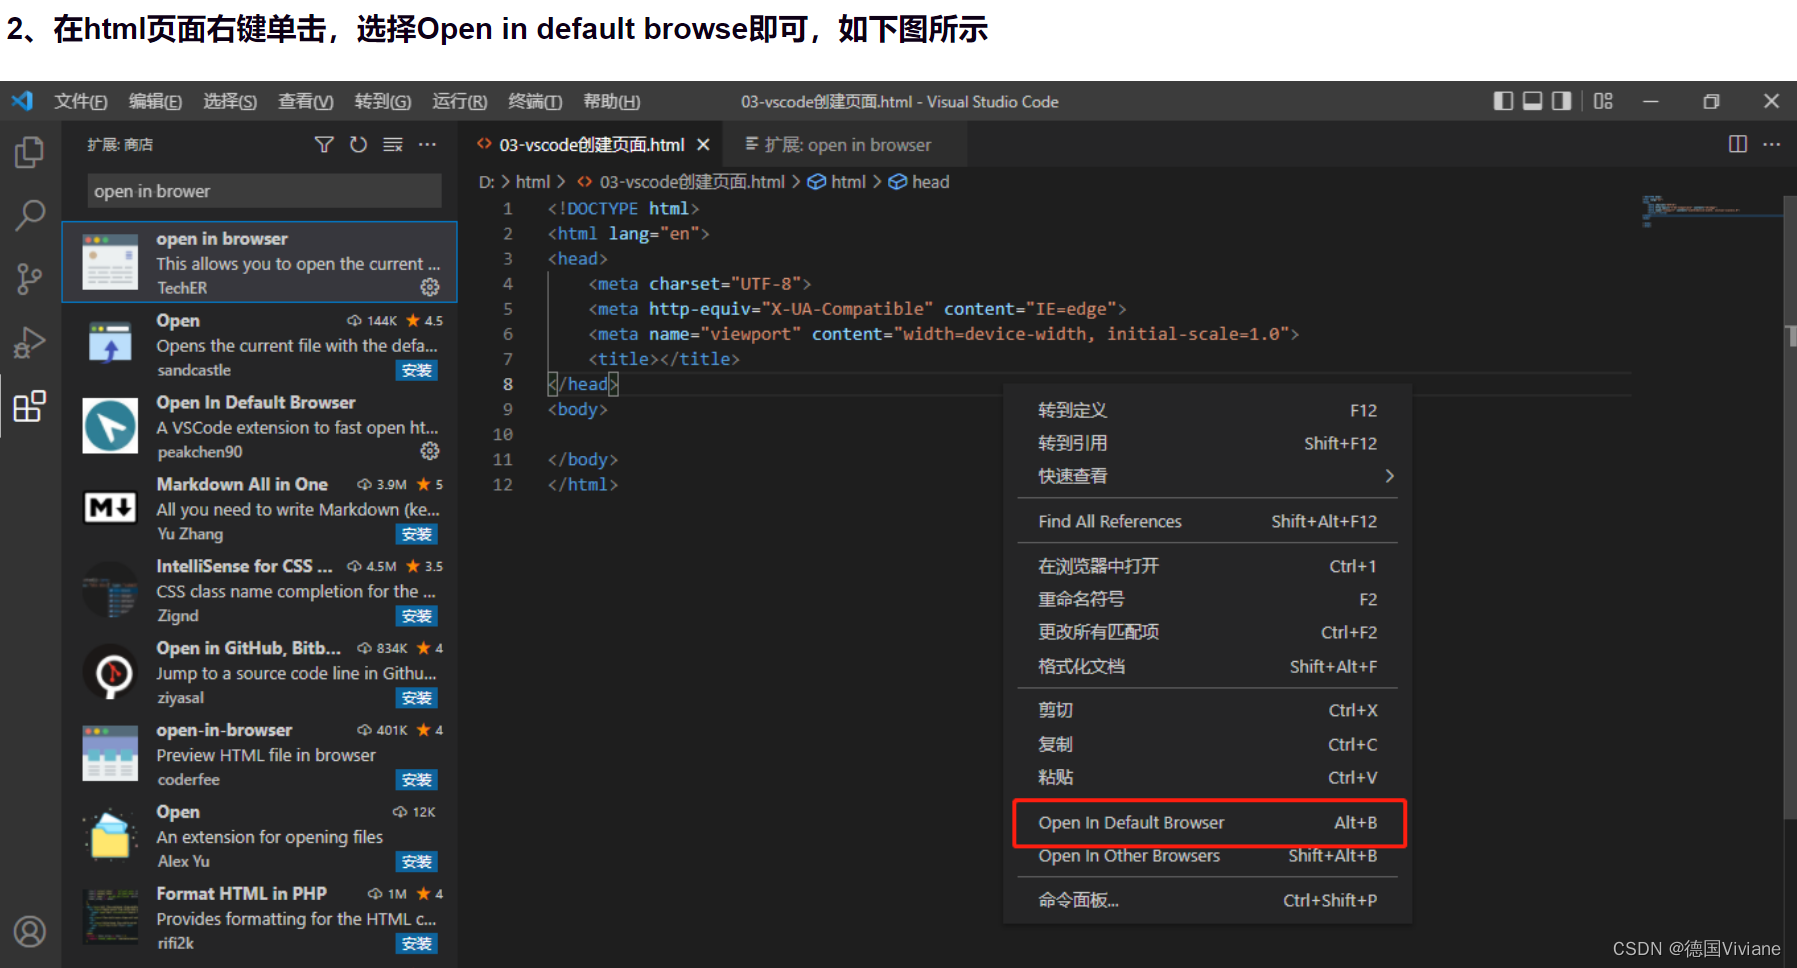The width and height of the screenshot is (1797, 968).
Task: Open extensions panel more actions menu
Action: point(428,145)
